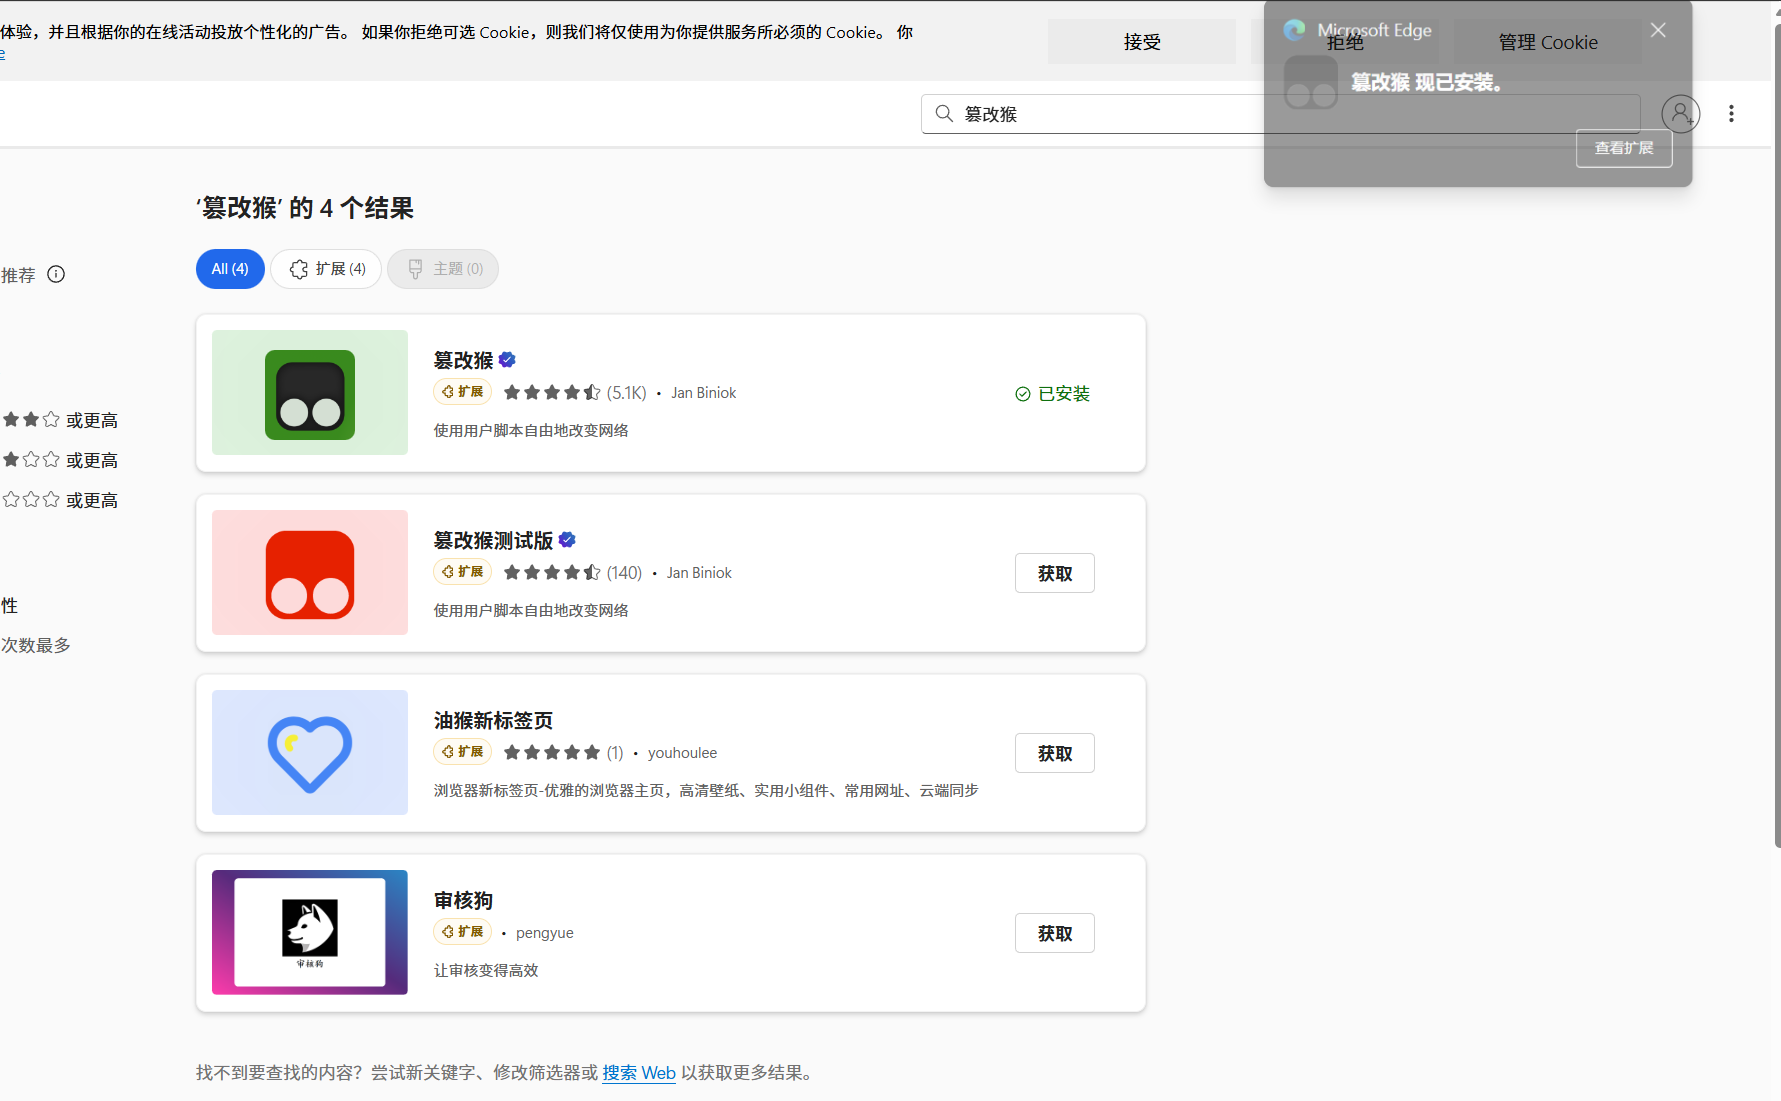Click the search box containing 篡改猴

[1280, 114]
